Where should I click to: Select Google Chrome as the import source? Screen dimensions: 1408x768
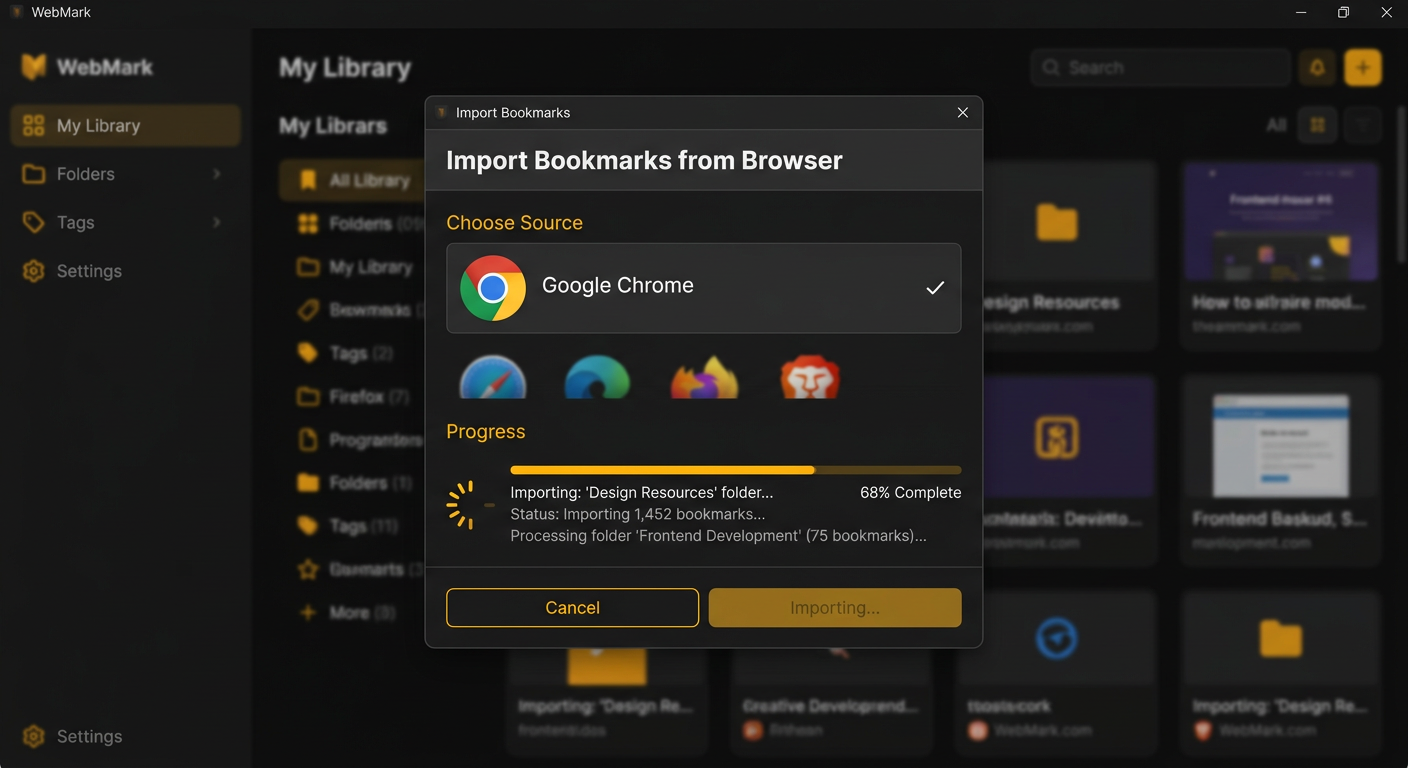coord(704,288)
